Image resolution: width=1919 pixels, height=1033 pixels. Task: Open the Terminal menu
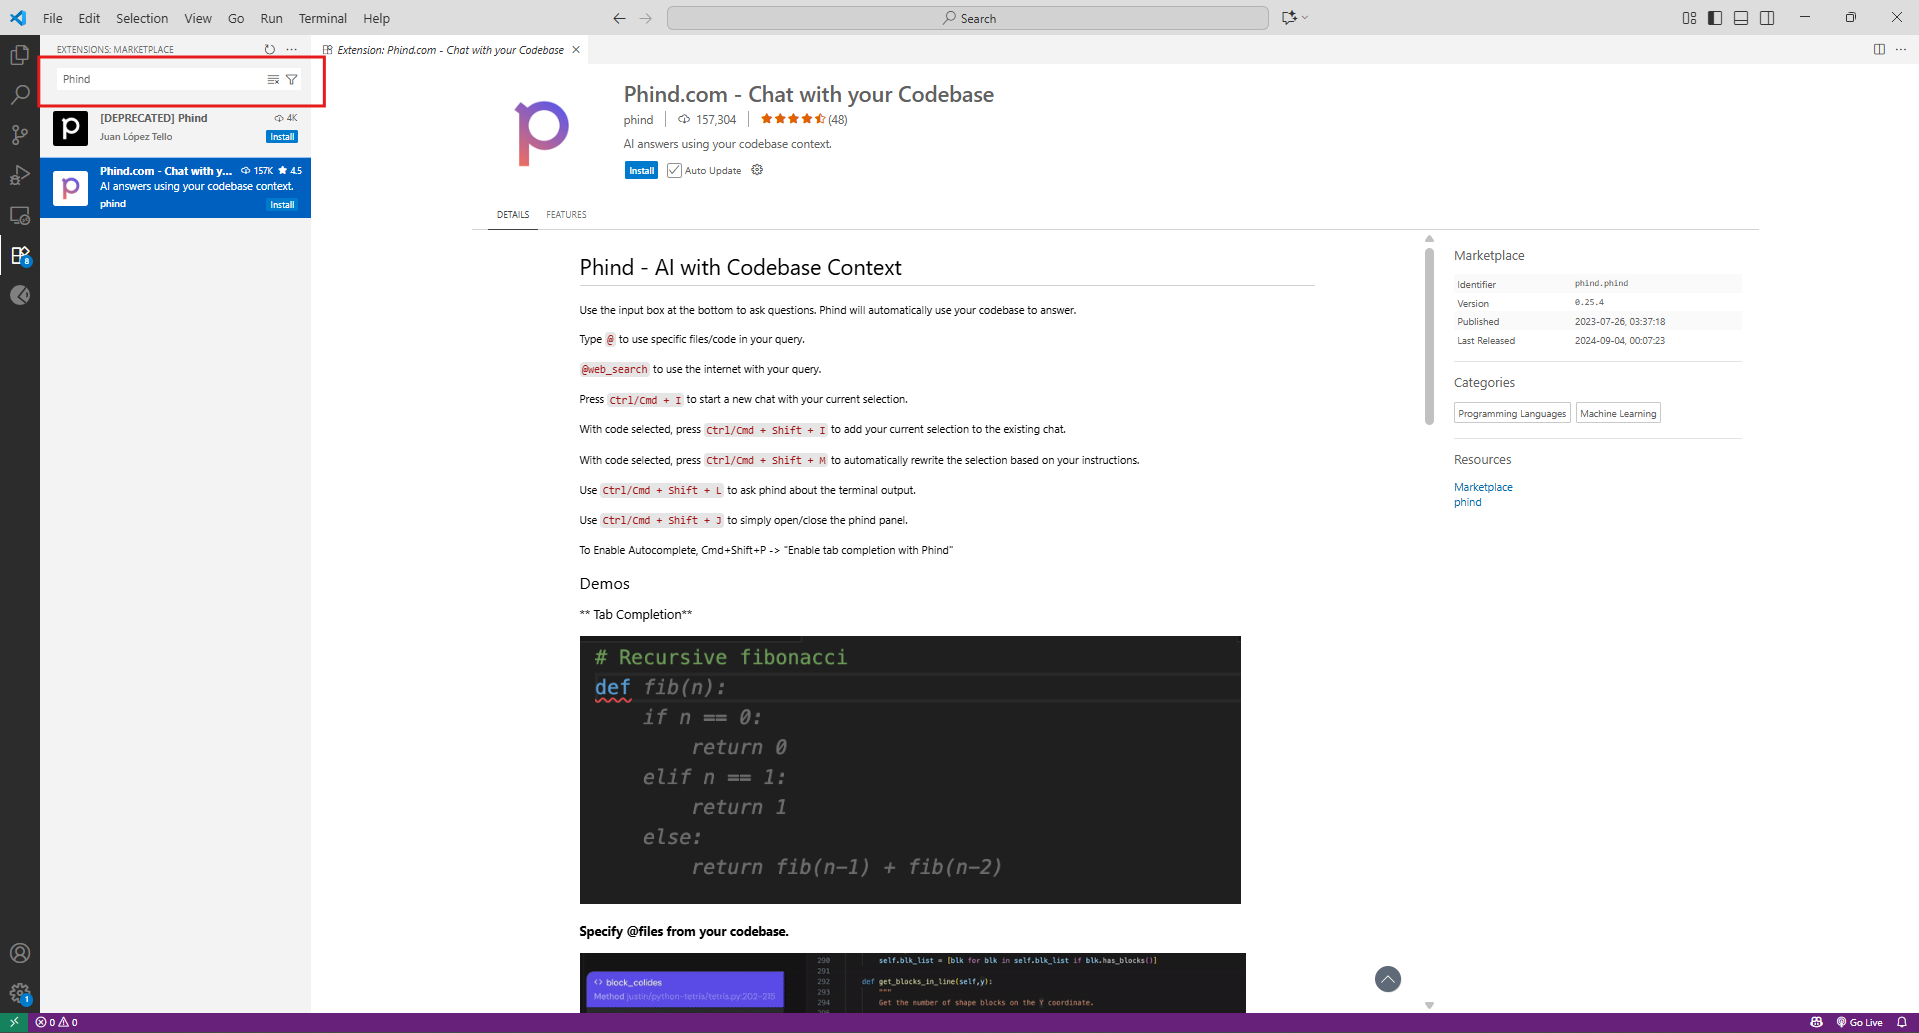click(x=322, y=18)
